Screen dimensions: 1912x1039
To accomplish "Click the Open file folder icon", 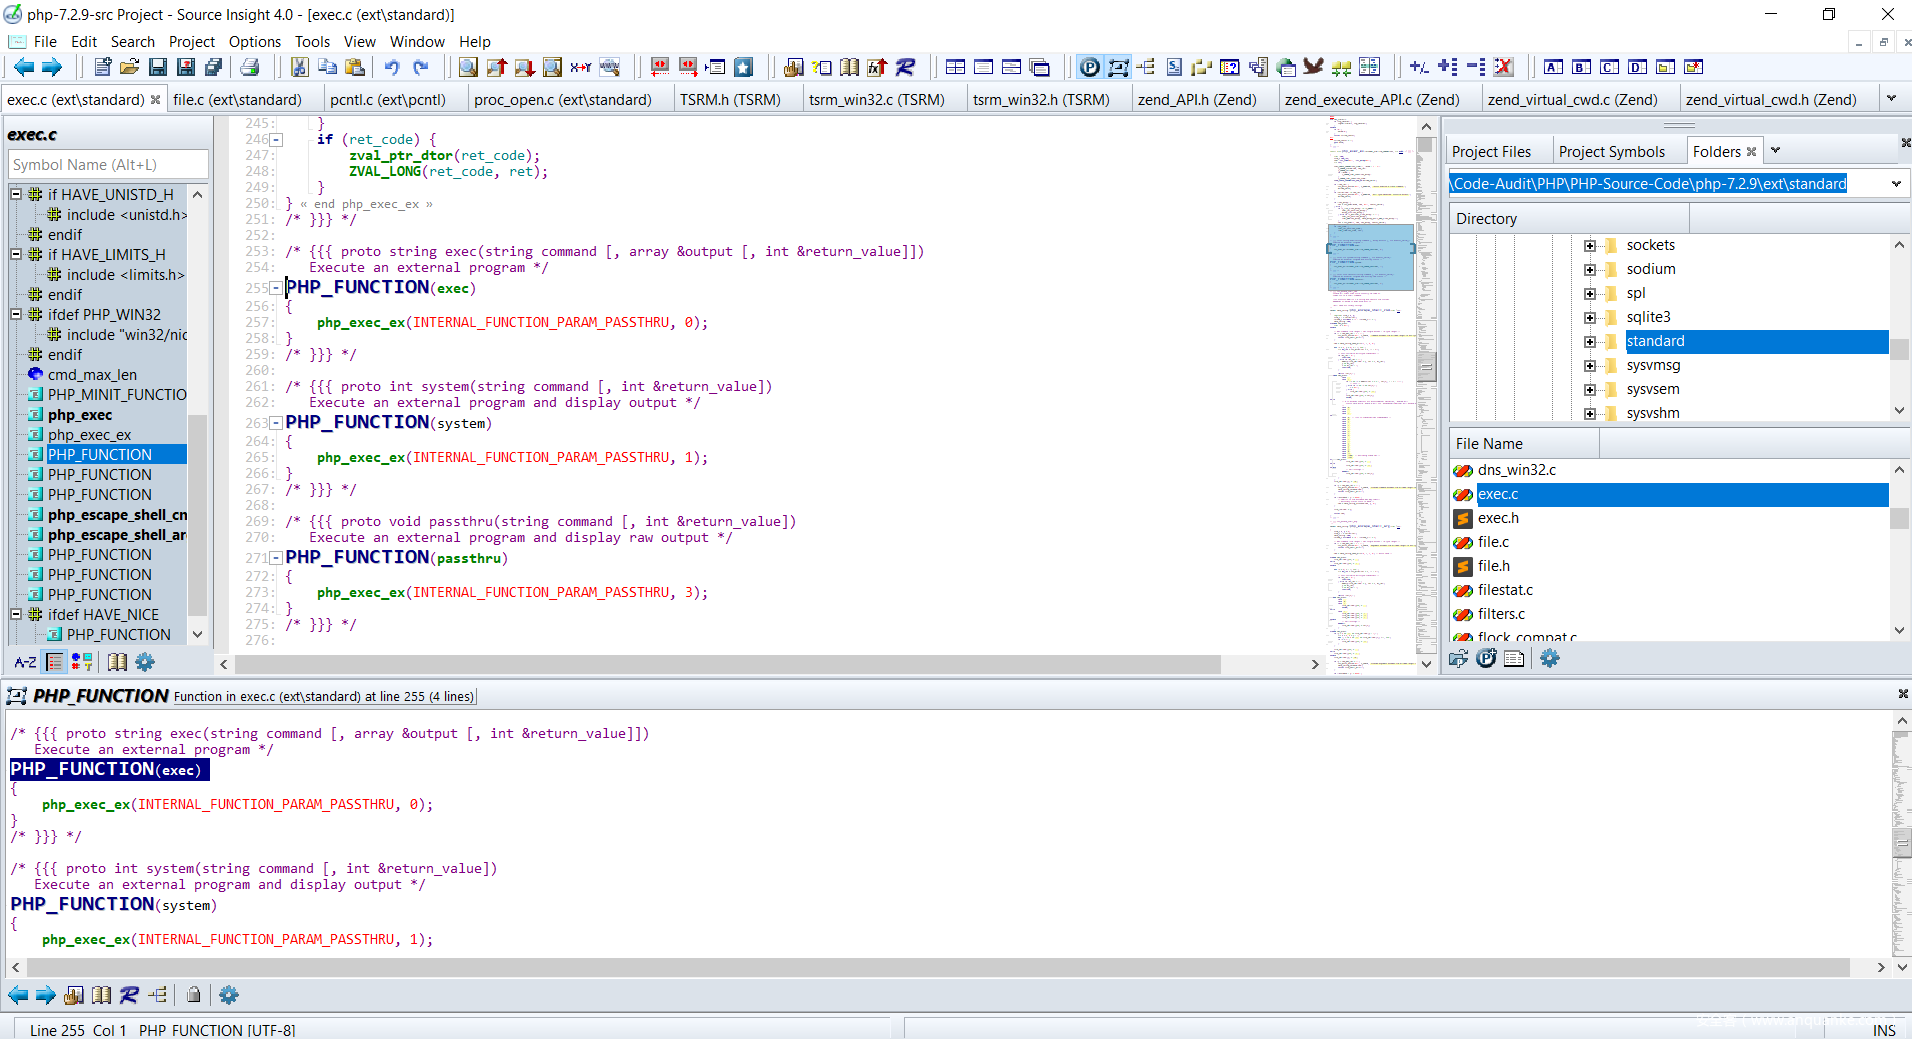I will tap(130, 67).
